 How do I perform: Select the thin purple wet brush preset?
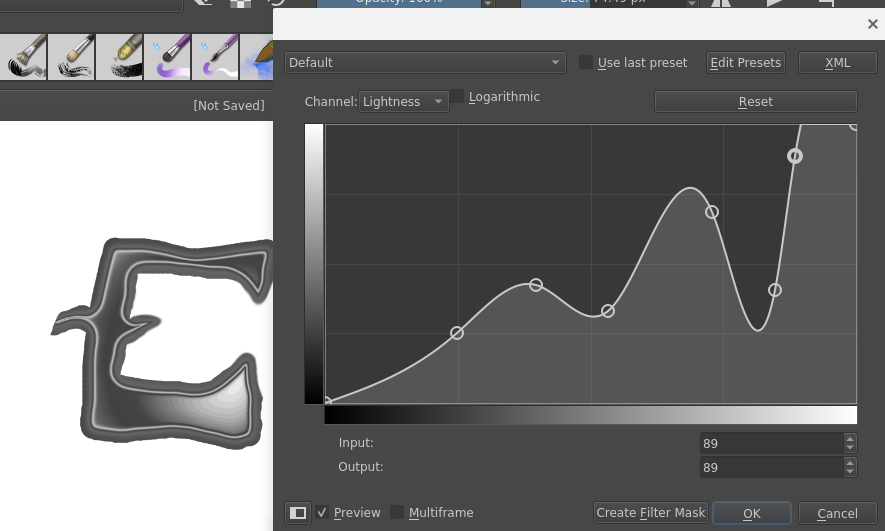pyautogui.click(x=216, y=57)
